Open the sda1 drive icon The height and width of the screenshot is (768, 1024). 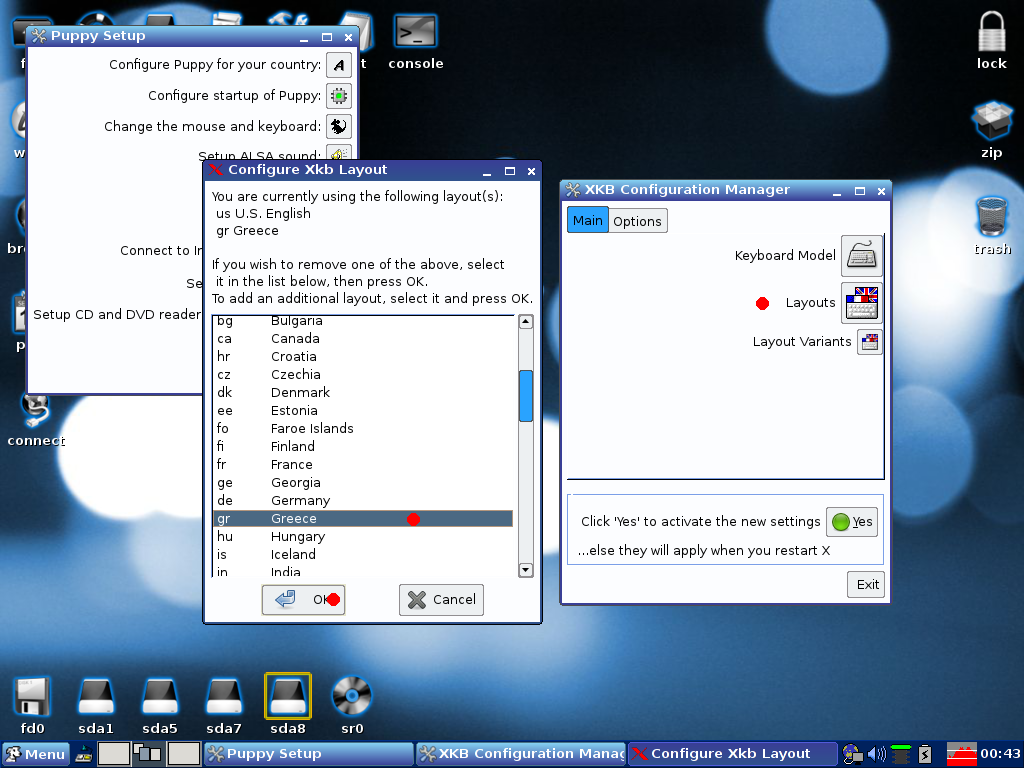tap(96, 705)
